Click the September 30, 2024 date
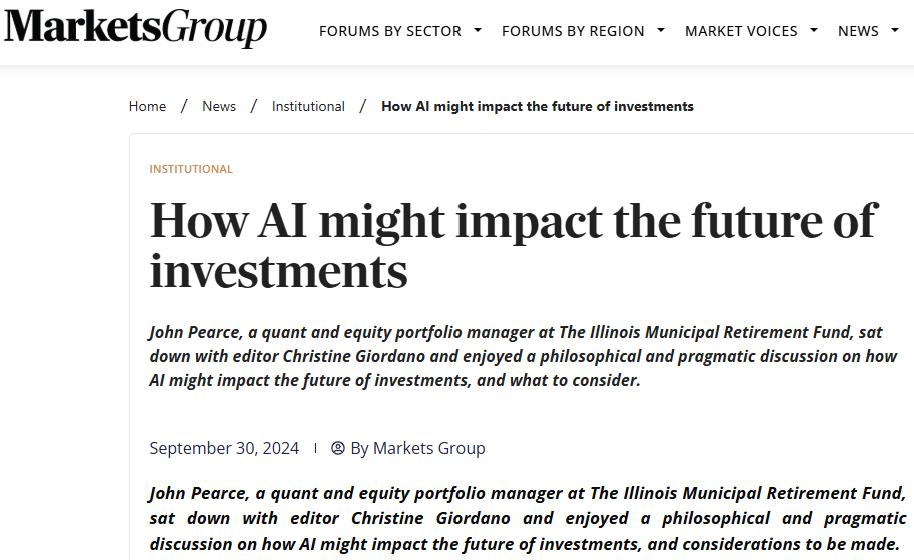The height and width of the screenshot is (560, 914). click(224, 448)
